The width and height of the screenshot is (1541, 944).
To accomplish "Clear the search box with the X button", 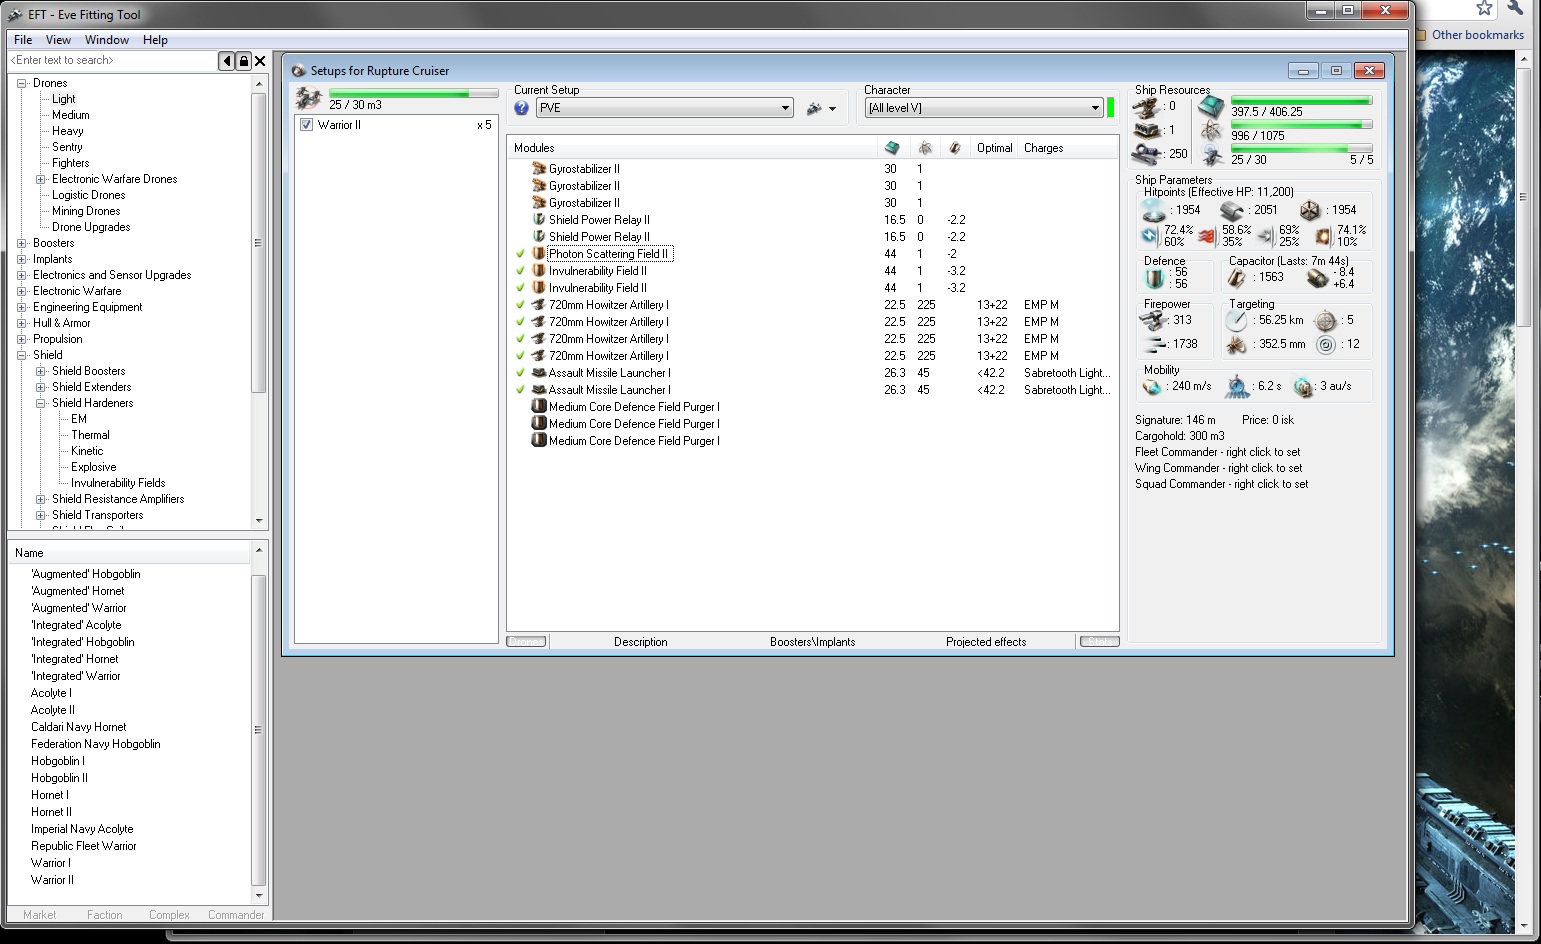I will point(260,61).
